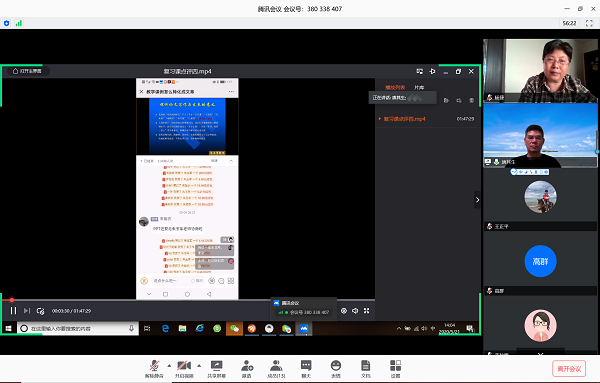Click the red progress bar position marker
600x383 pixels.
tap(12, 300)
